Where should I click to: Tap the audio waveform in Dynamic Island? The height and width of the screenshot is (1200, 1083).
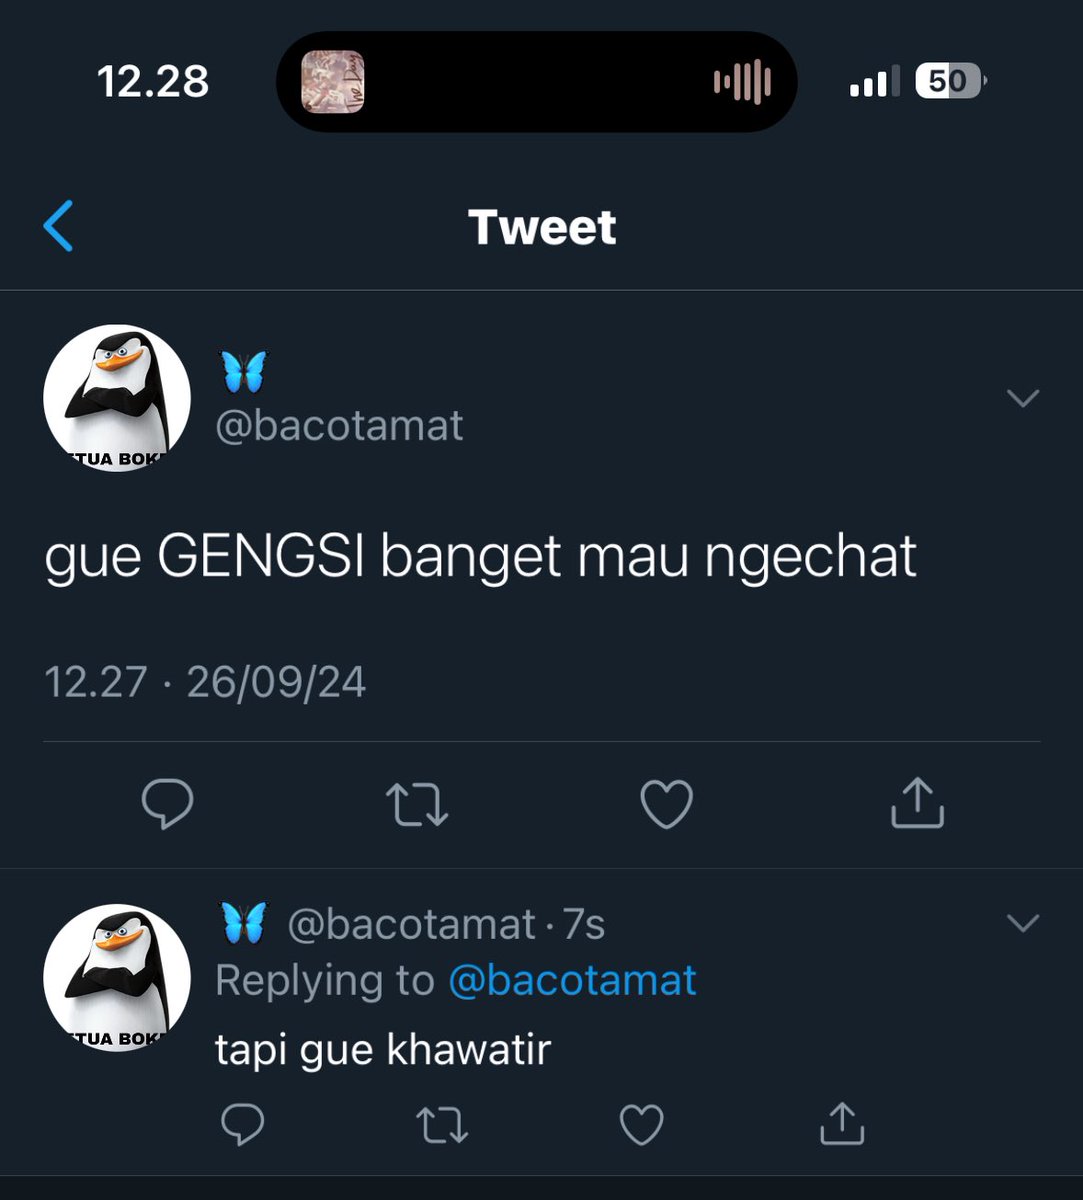[x=742, y=82]
